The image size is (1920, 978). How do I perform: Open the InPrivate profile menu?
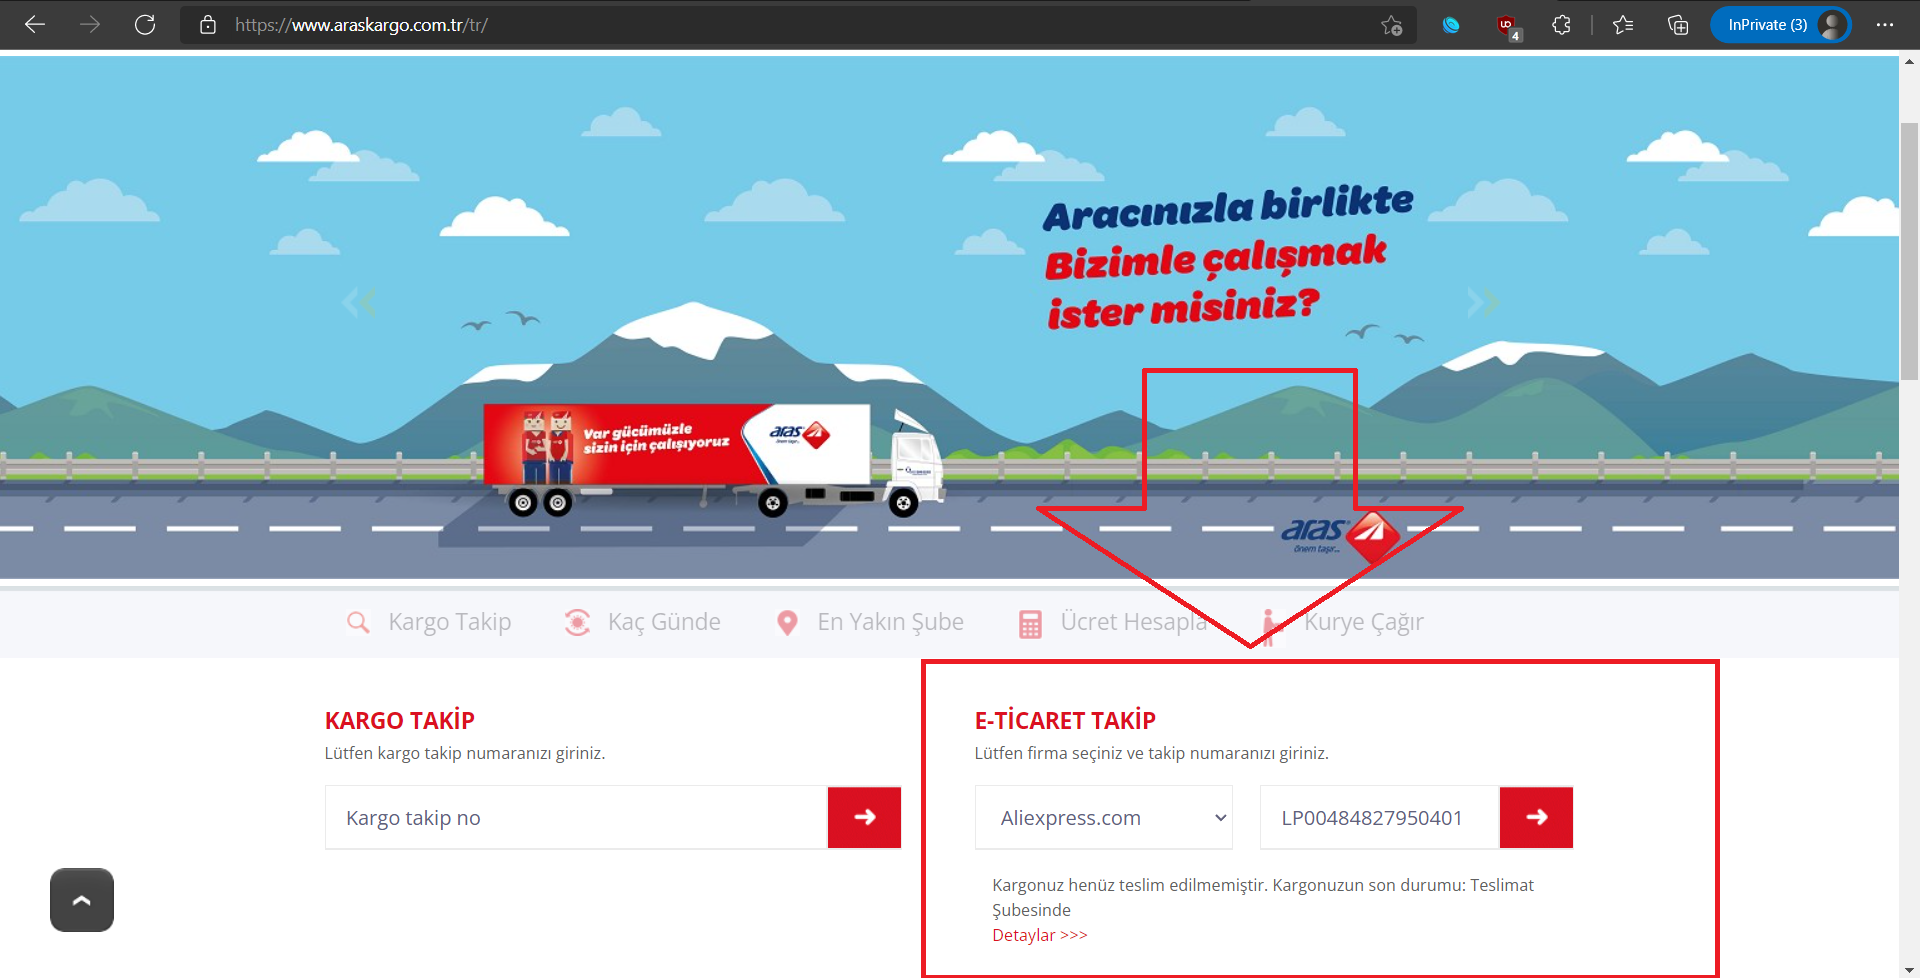1781,25
